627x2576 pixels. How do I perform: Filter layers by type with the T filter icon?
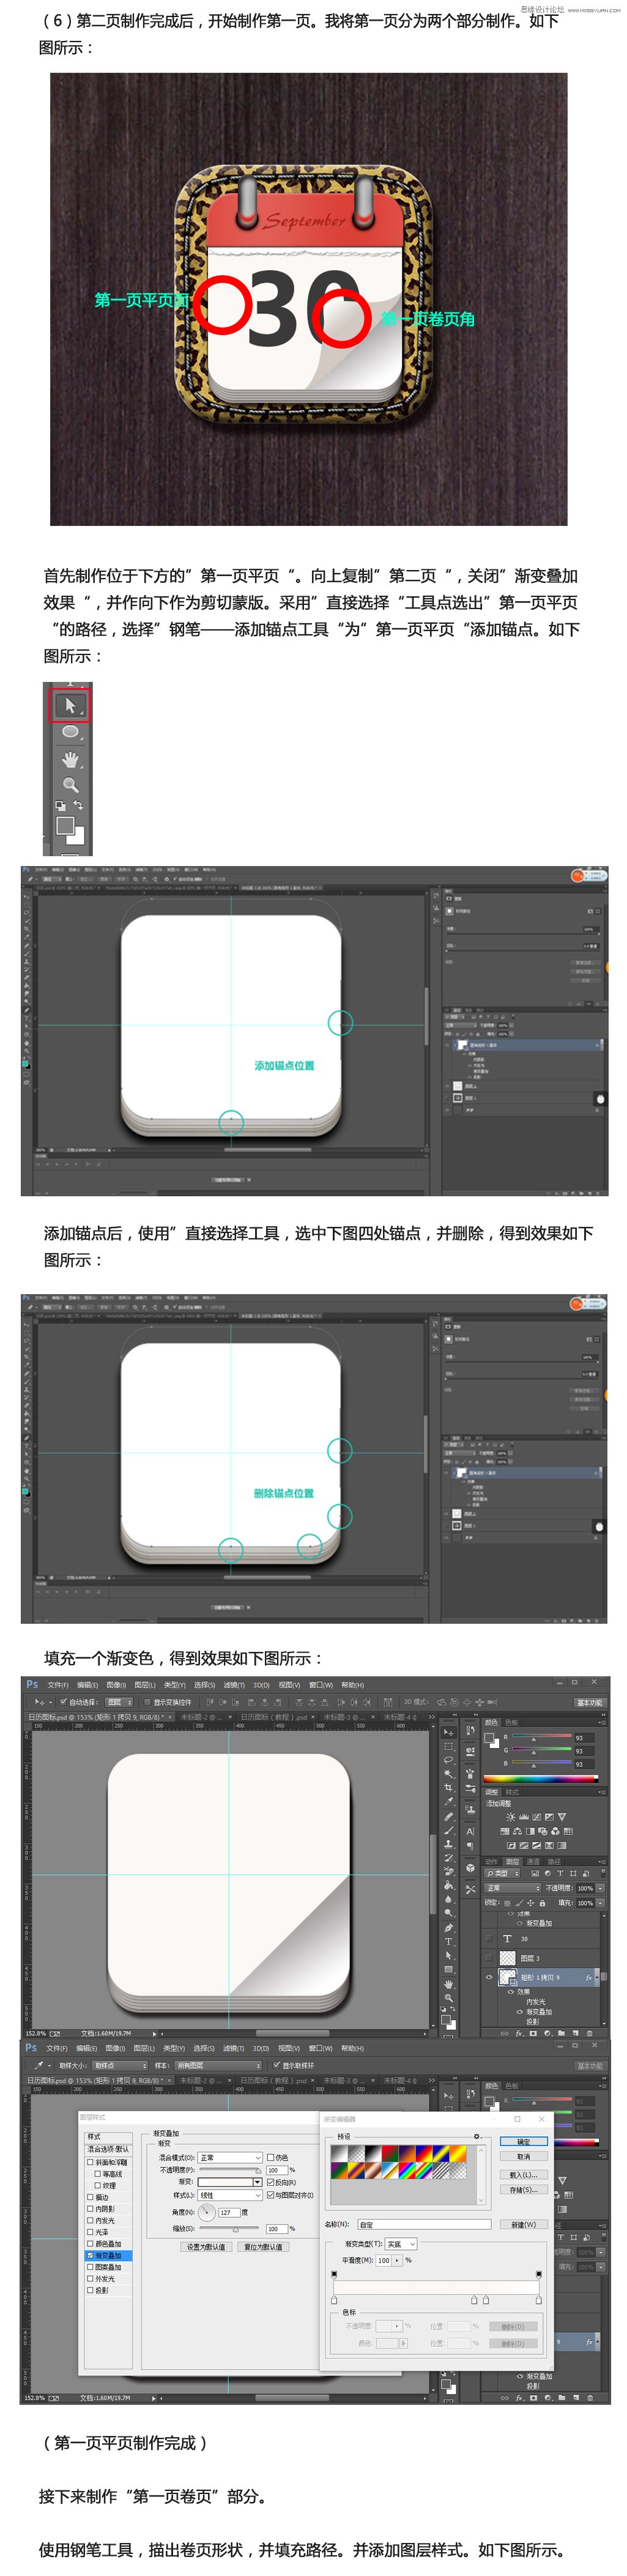pos(560,1873)
